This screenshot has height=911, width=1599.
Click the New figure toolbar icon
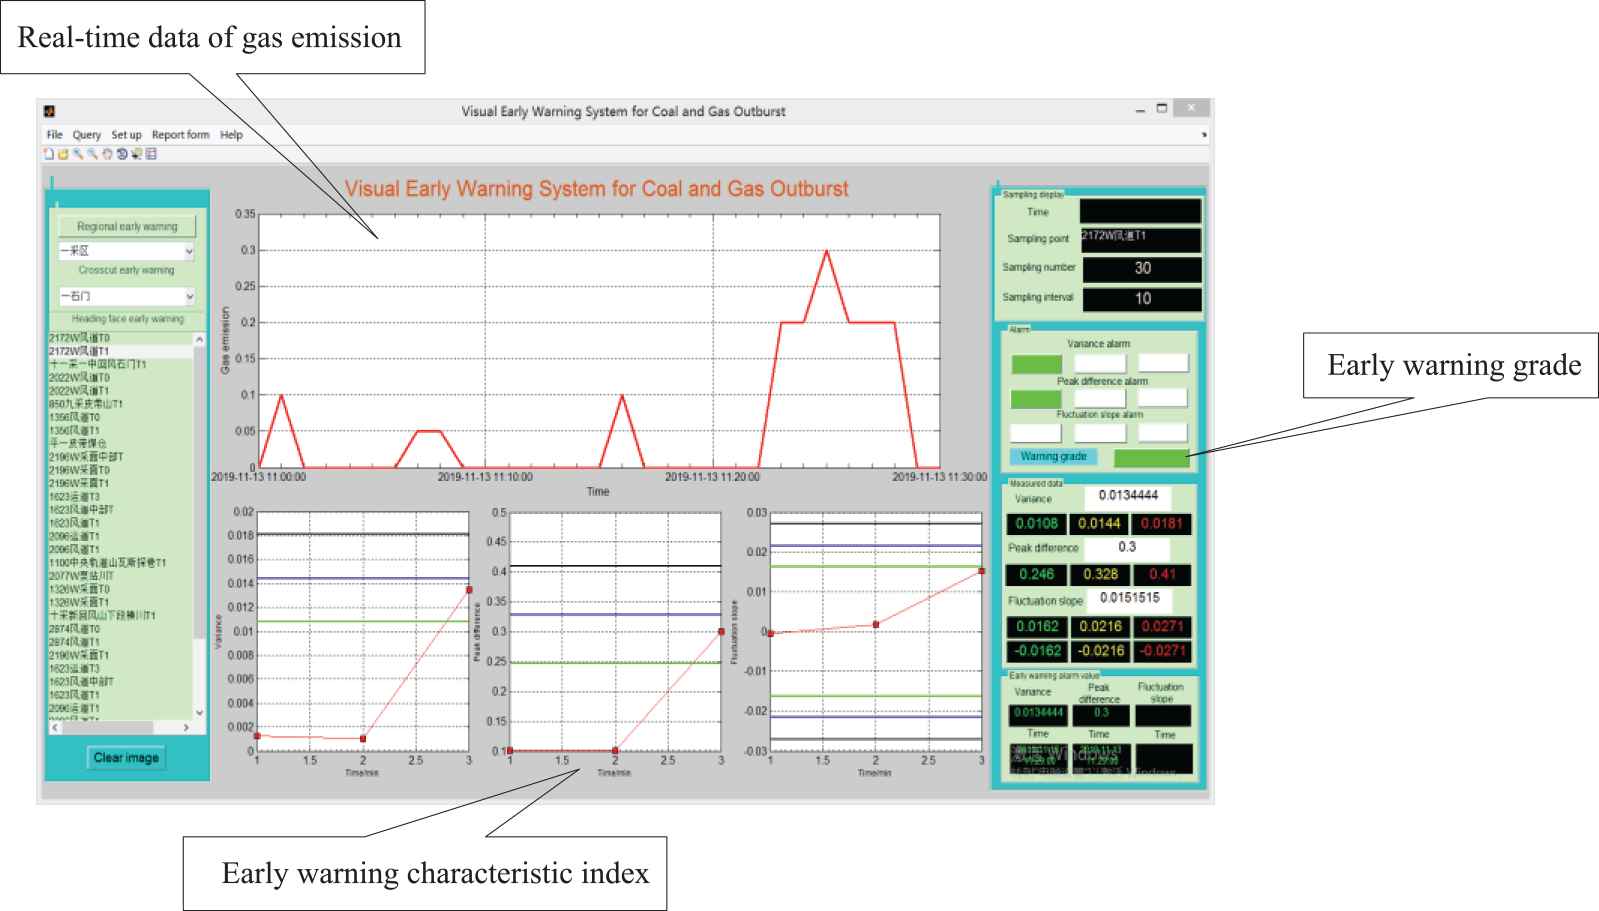coord(48,154)
